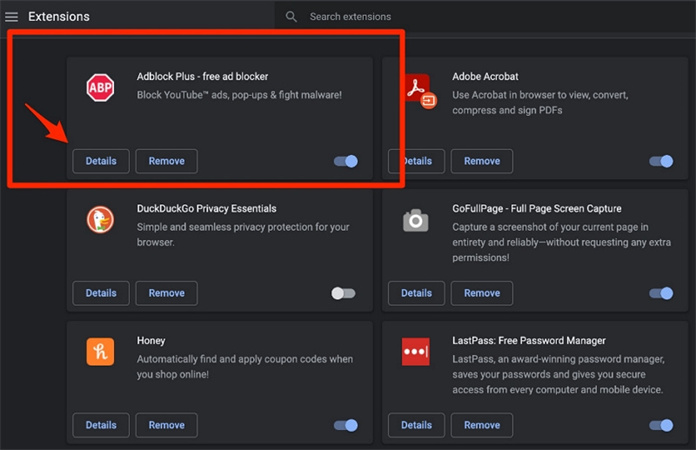Disable the Adblock Plus extension toggle
696x450 pixels.
point(345,161)
